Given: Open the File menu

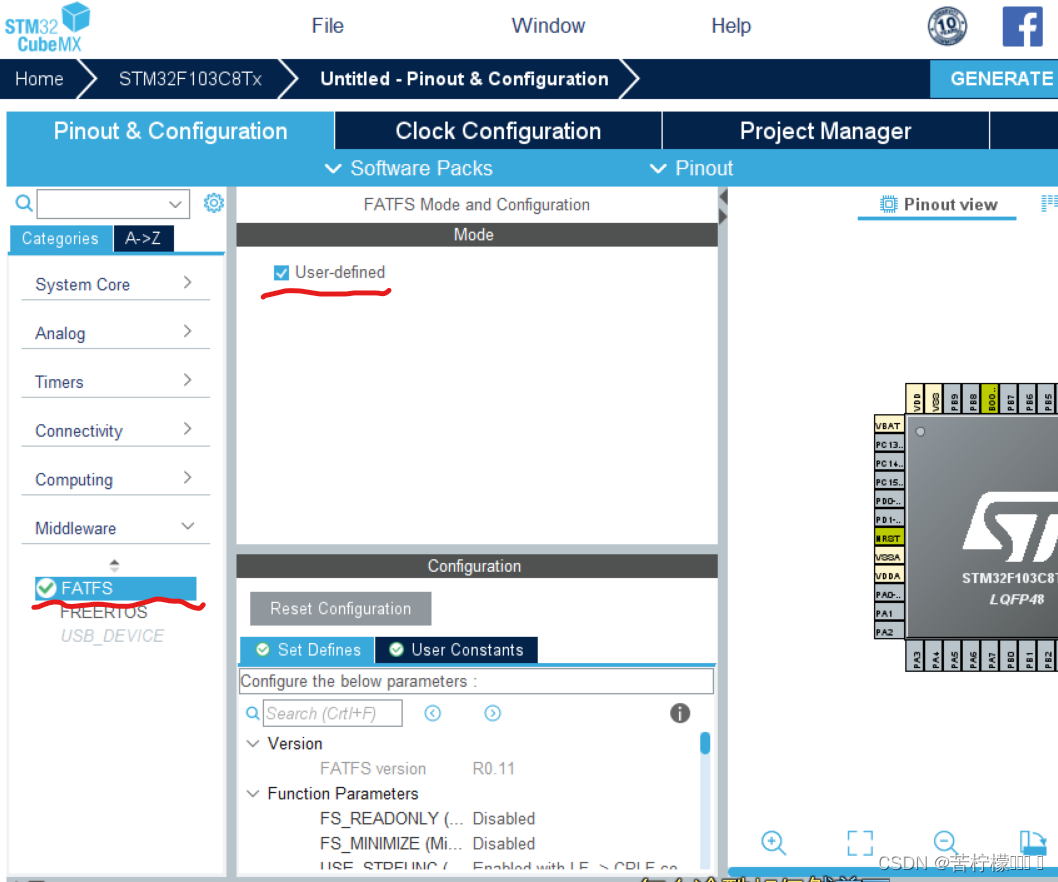Looking at the screenshot, I should click(x=327, y=26).
